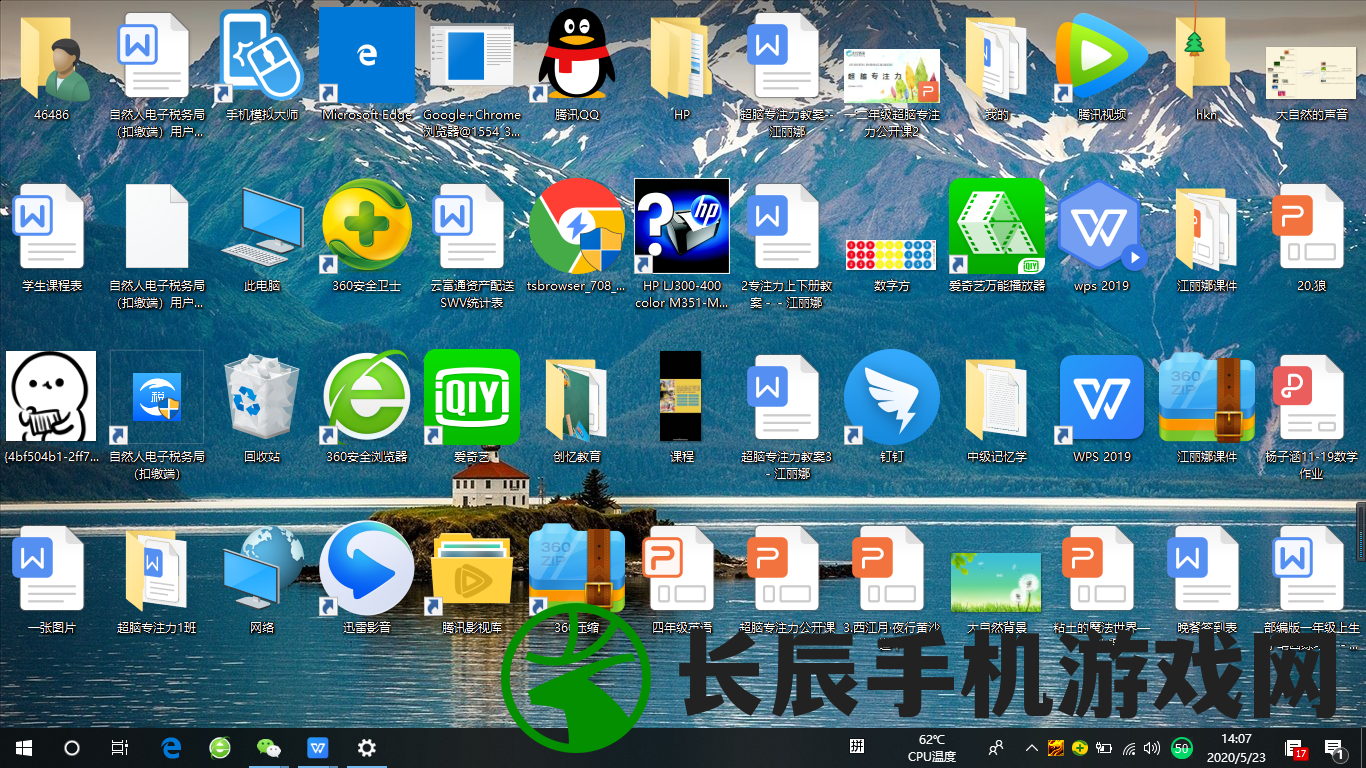Open Settings gear on taskbar

(367, 747)
